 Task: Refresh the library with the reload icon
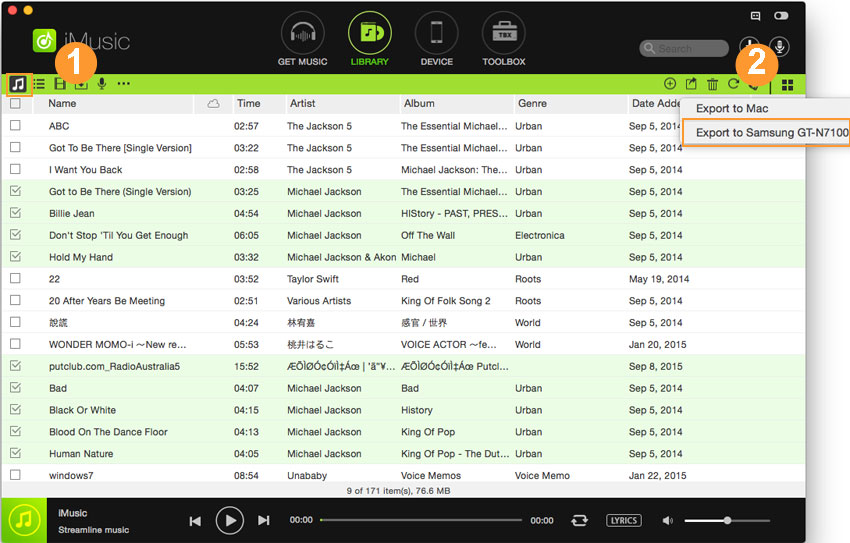point(734,85)
